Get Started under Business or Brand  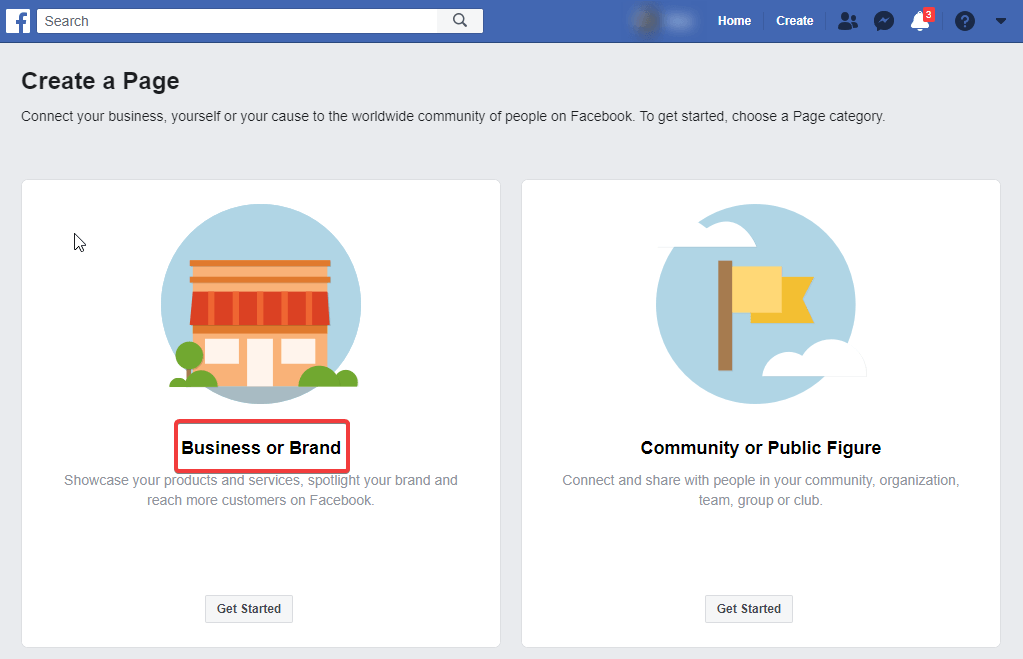pos(248,608)
